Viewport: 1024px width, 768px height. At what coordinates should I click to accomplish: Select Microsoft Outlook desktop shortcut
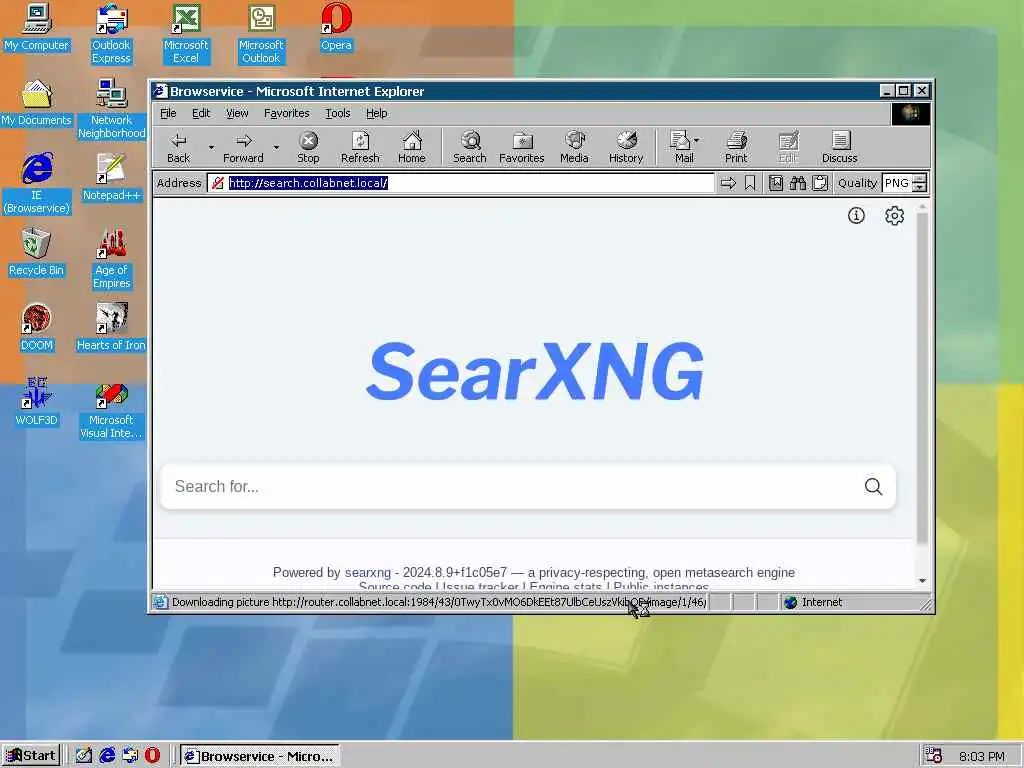coord(261,33)
